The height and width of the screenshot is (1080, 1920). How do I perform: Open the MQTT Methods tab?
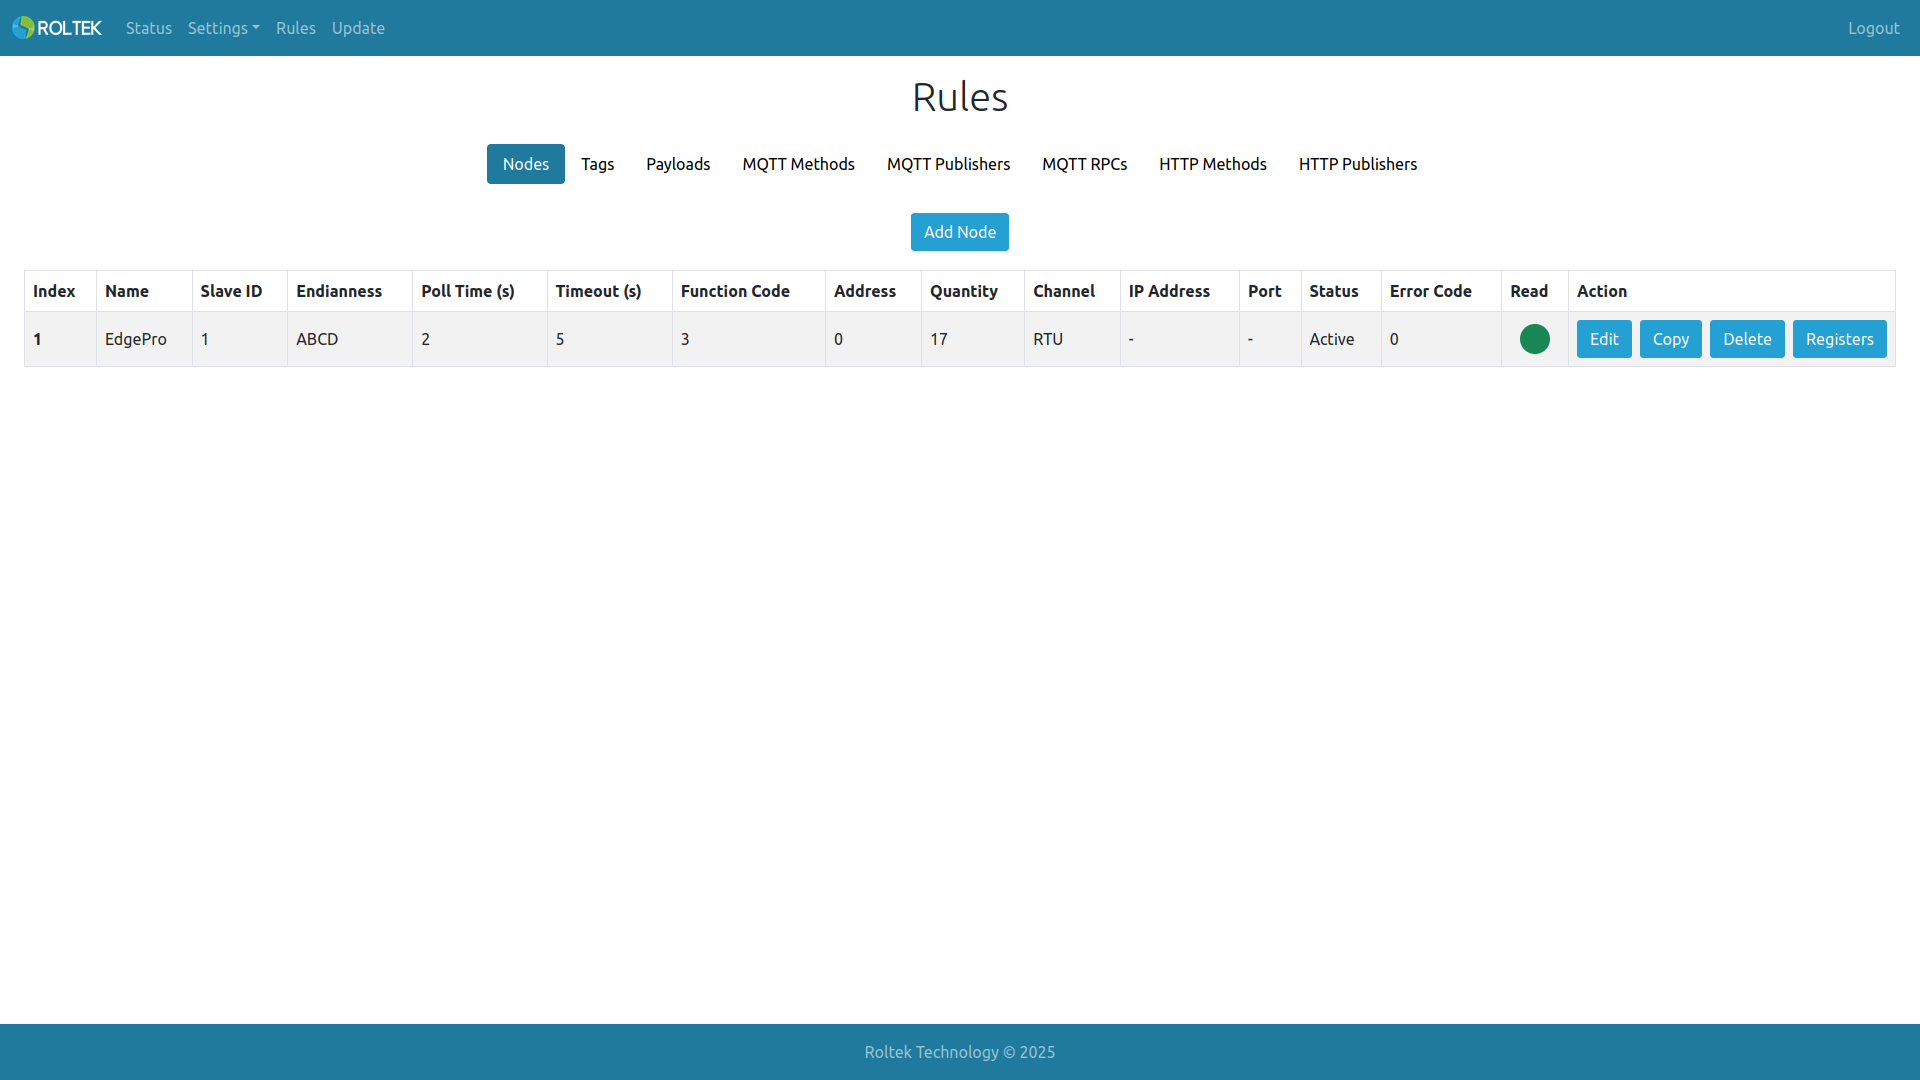point(798,164)
